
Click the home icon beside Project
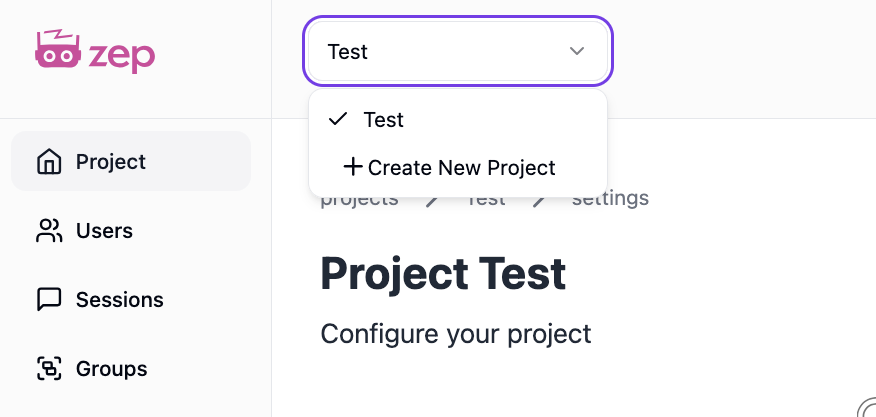(48, 162)
